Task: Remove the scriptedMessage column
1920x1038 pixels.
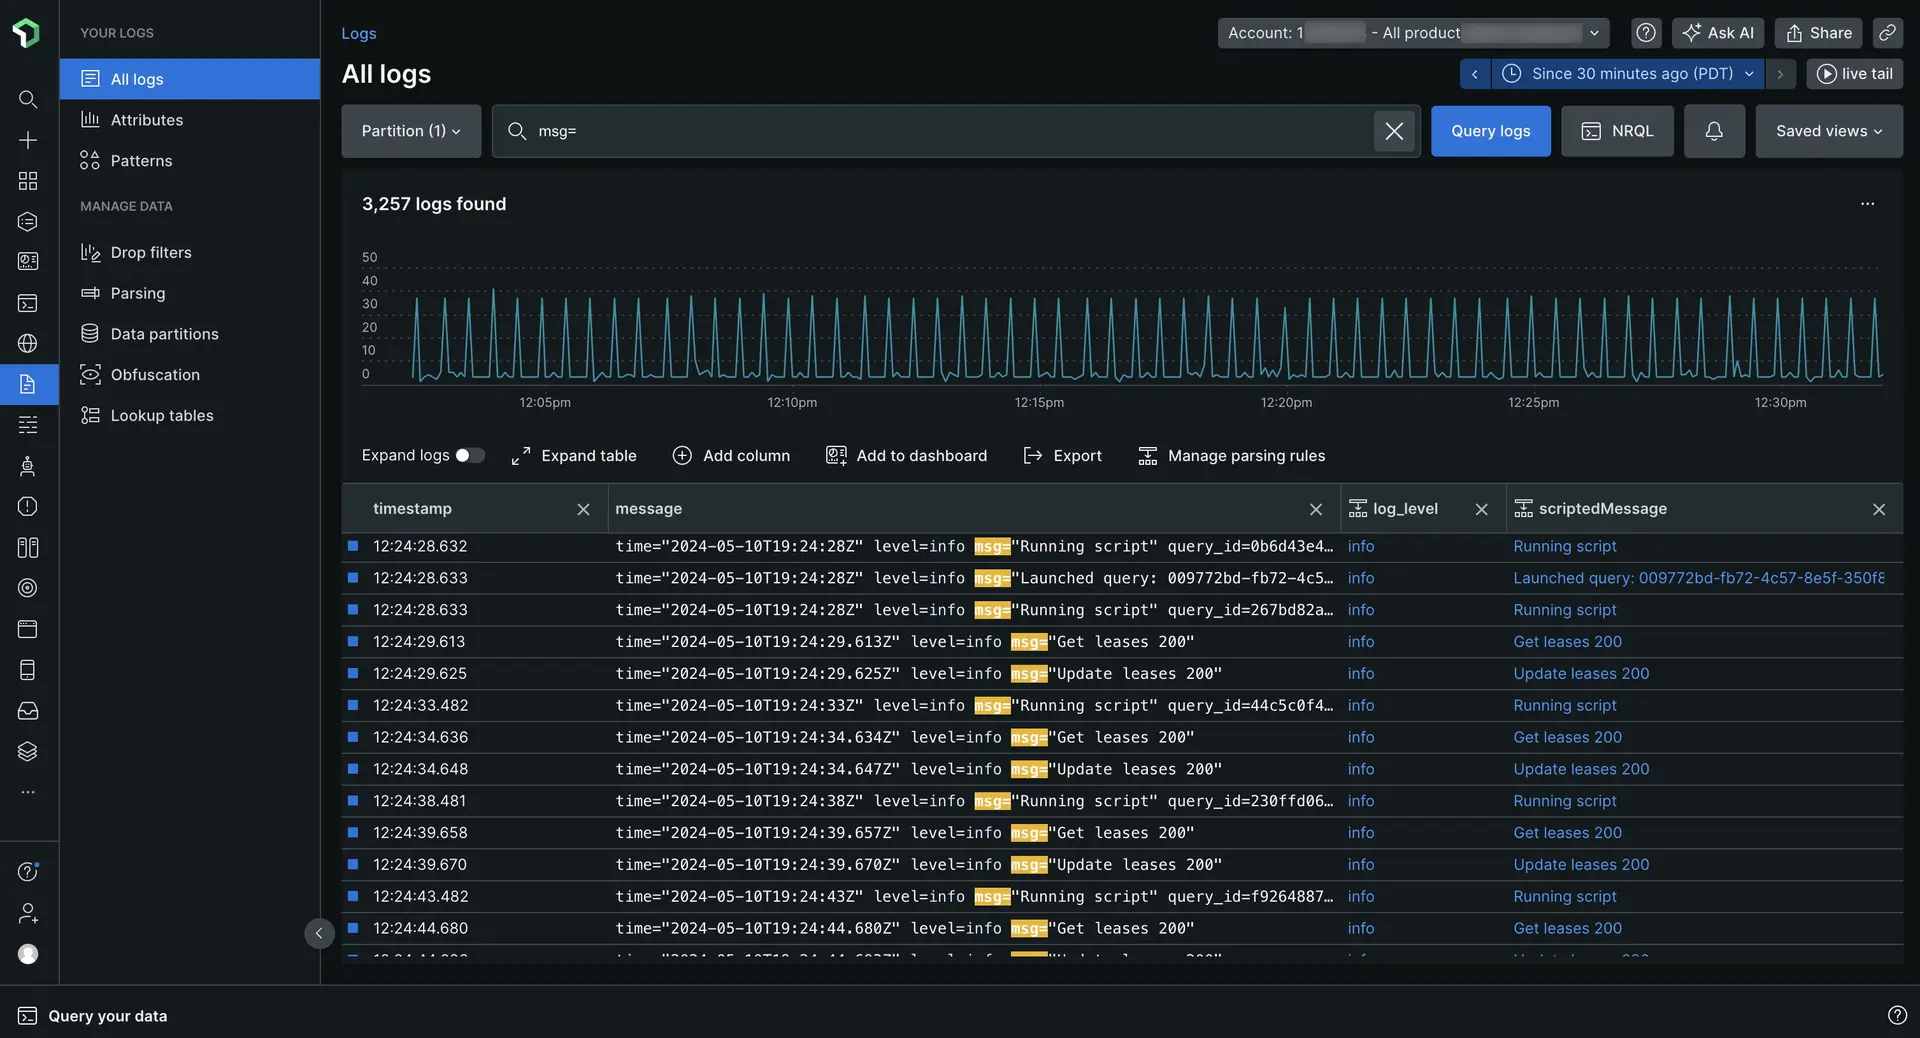Action: [1879, 509]
